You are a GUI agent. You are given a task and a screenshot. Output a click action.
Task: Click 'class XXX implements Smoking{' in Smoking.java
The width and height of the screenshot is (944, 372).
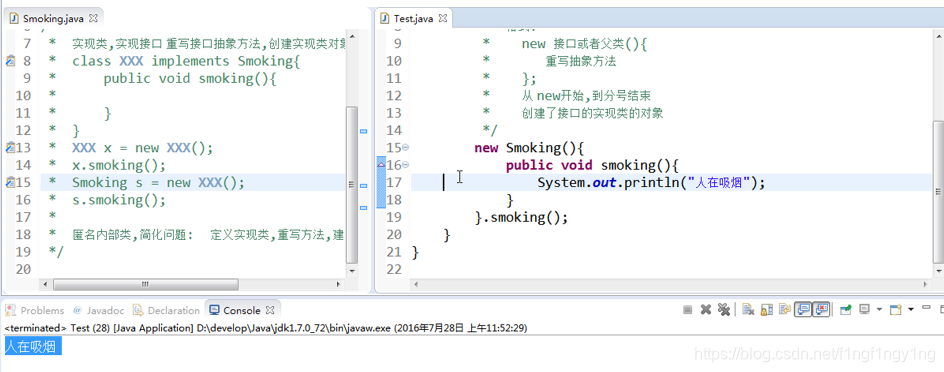tap(186, 61)
